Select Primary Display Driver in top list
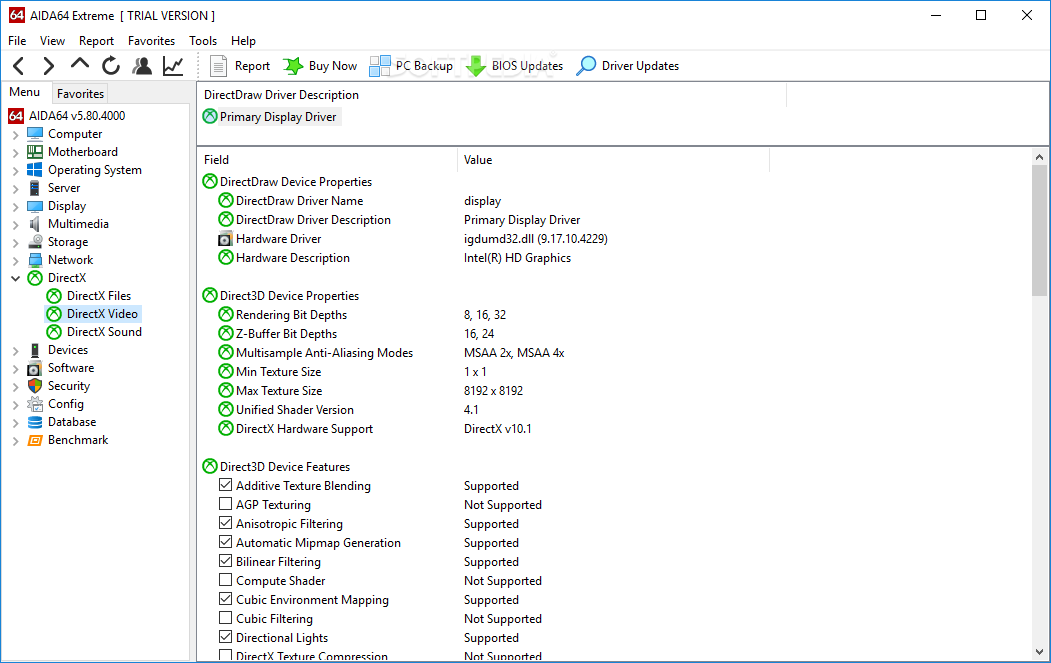 coord(277,117)
